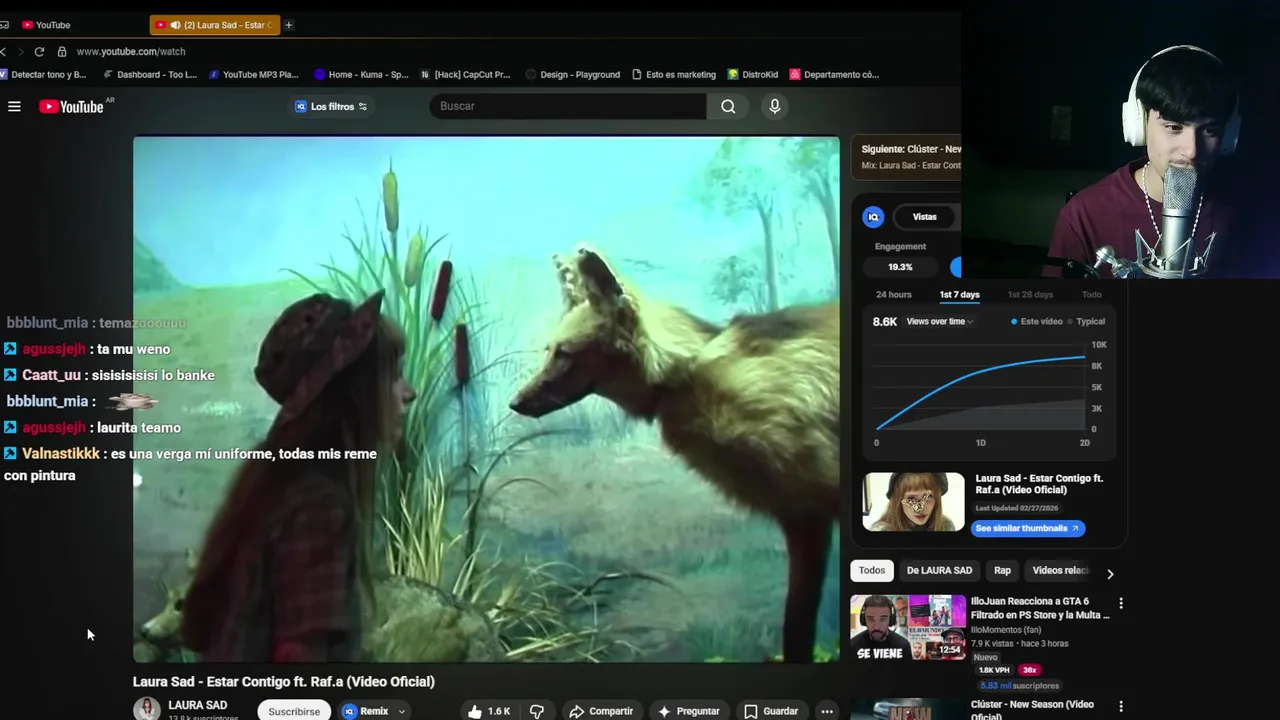Screen dimensions: 1280x720
Task: Click See similar thumbnails button
Action: [1027, 528]
